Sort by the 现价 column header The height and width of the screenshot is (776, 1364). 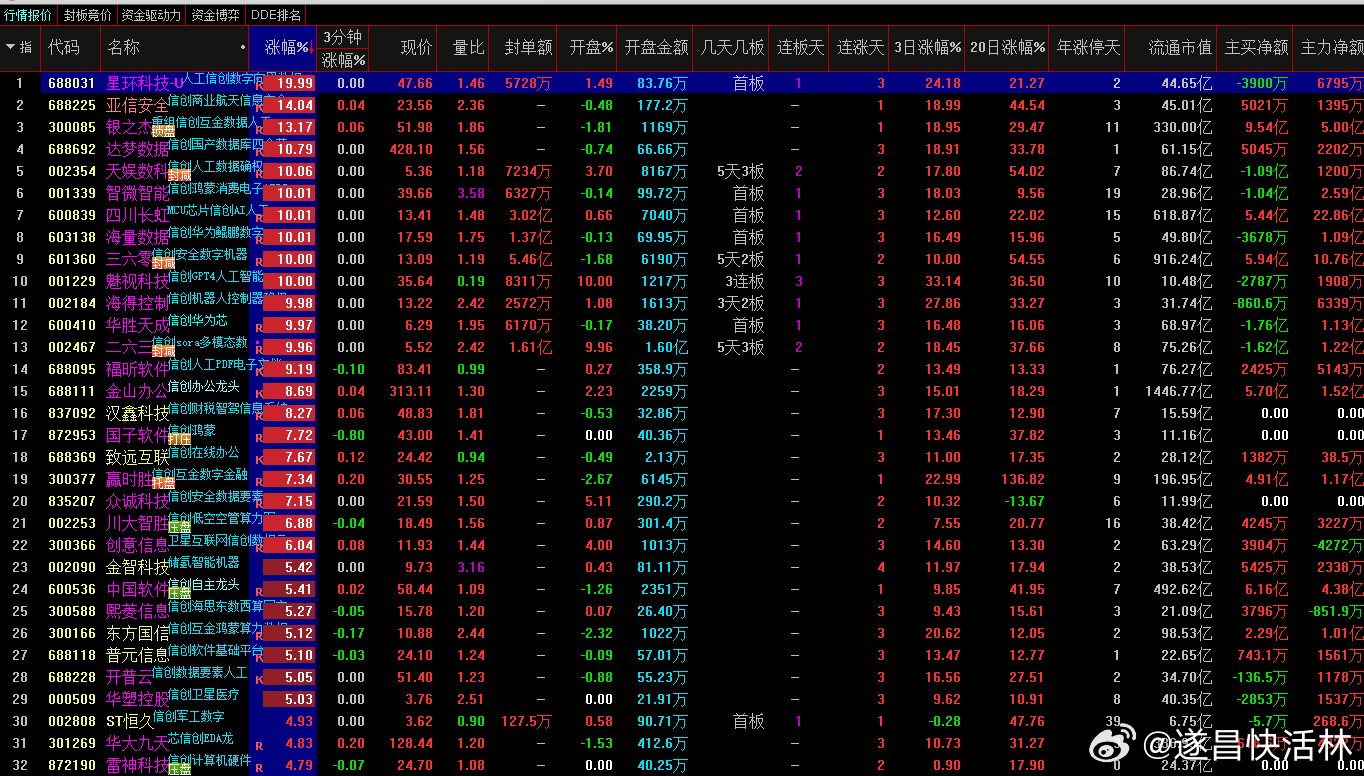pyautogui.click(x=417, y=47)
